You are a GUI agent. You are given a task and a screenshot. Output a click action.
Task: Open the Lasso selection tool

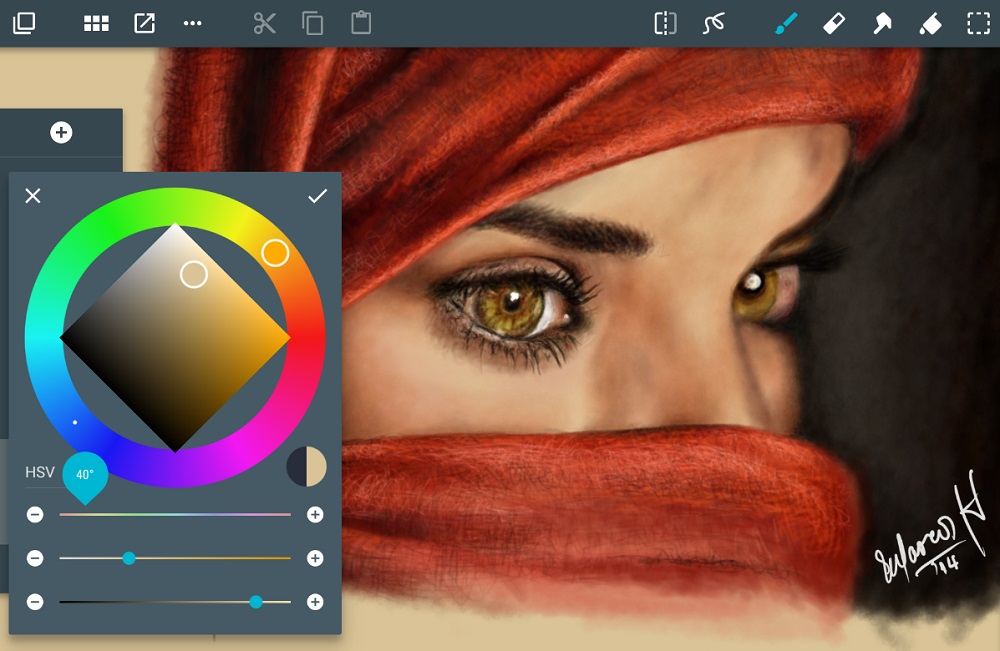tap(714, 23)
